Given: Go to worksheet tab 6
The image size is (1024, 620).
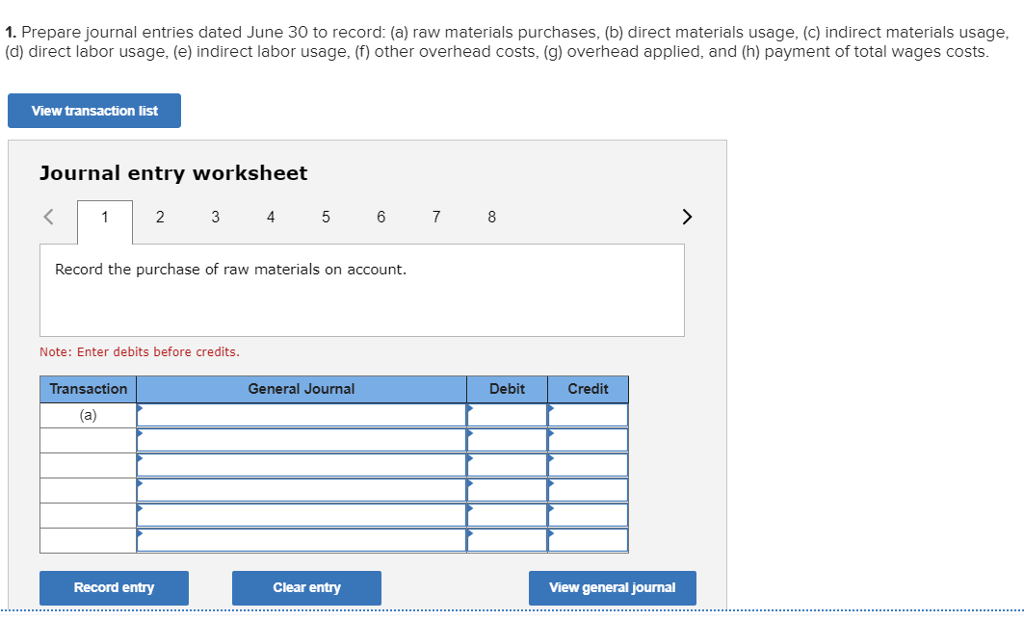Looking at the screenshot, I should (x=381, y=217).
